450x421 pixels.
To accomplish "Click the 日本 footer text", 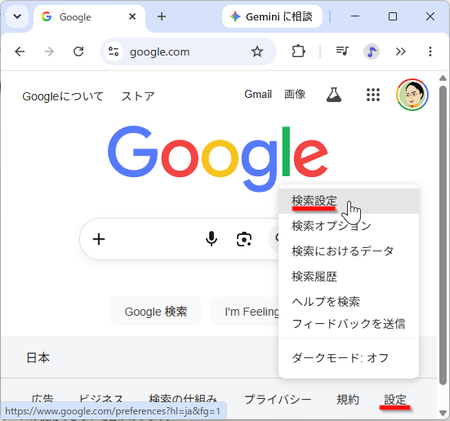I will coord(38,358).
